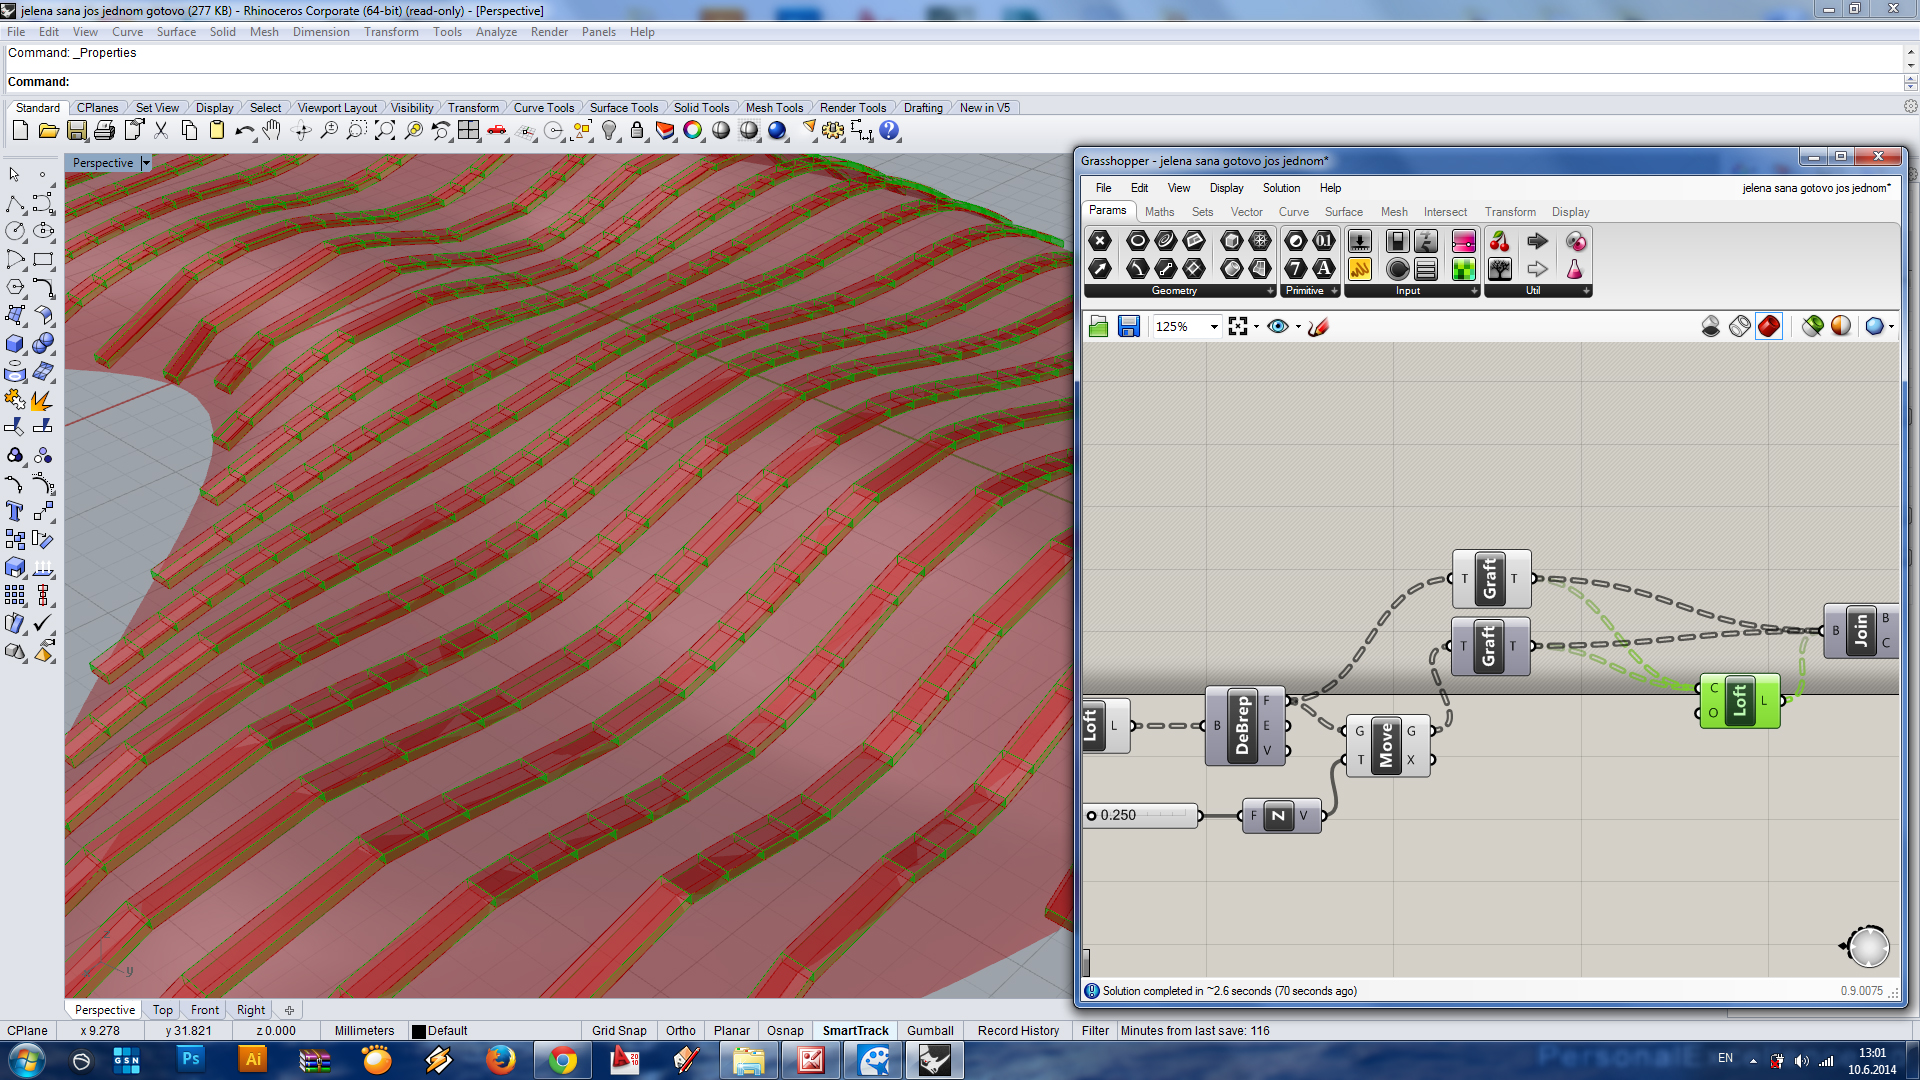Expand the Util panel in Grasshopper
Image resolution: width=1920 pixels, height=1080 pixels.
pyautogui.click(x=1586, y=291)
